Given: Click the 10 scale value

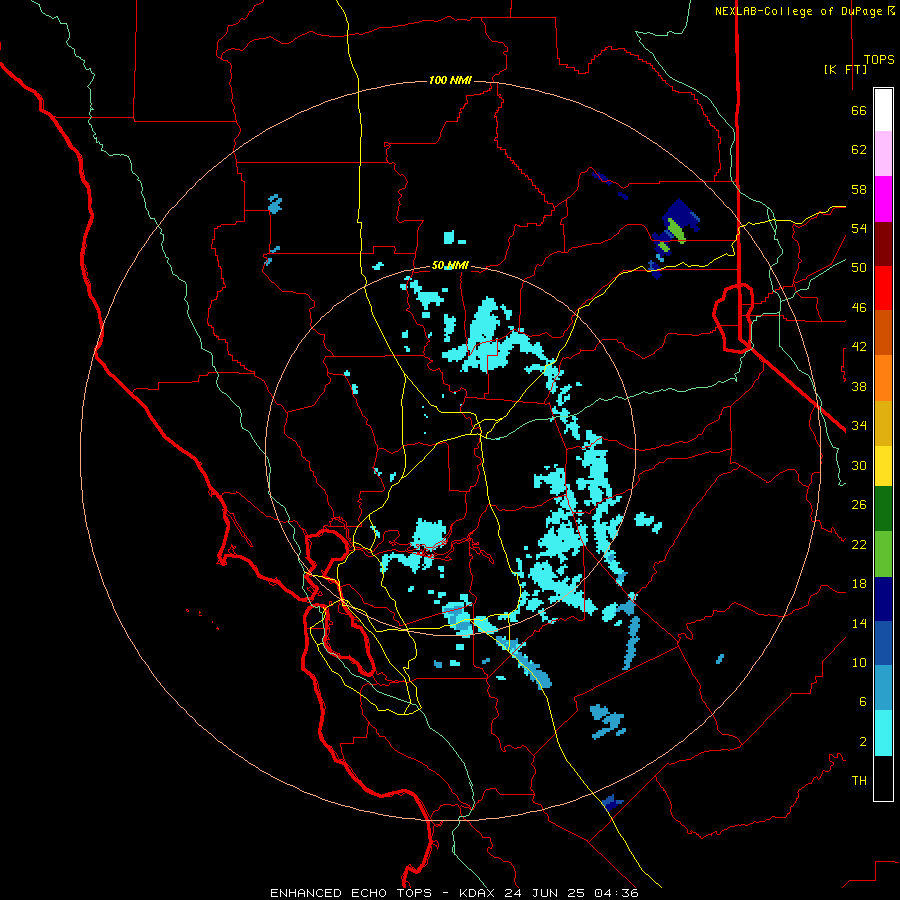Looking at the screenshot, I should [859, 662].
